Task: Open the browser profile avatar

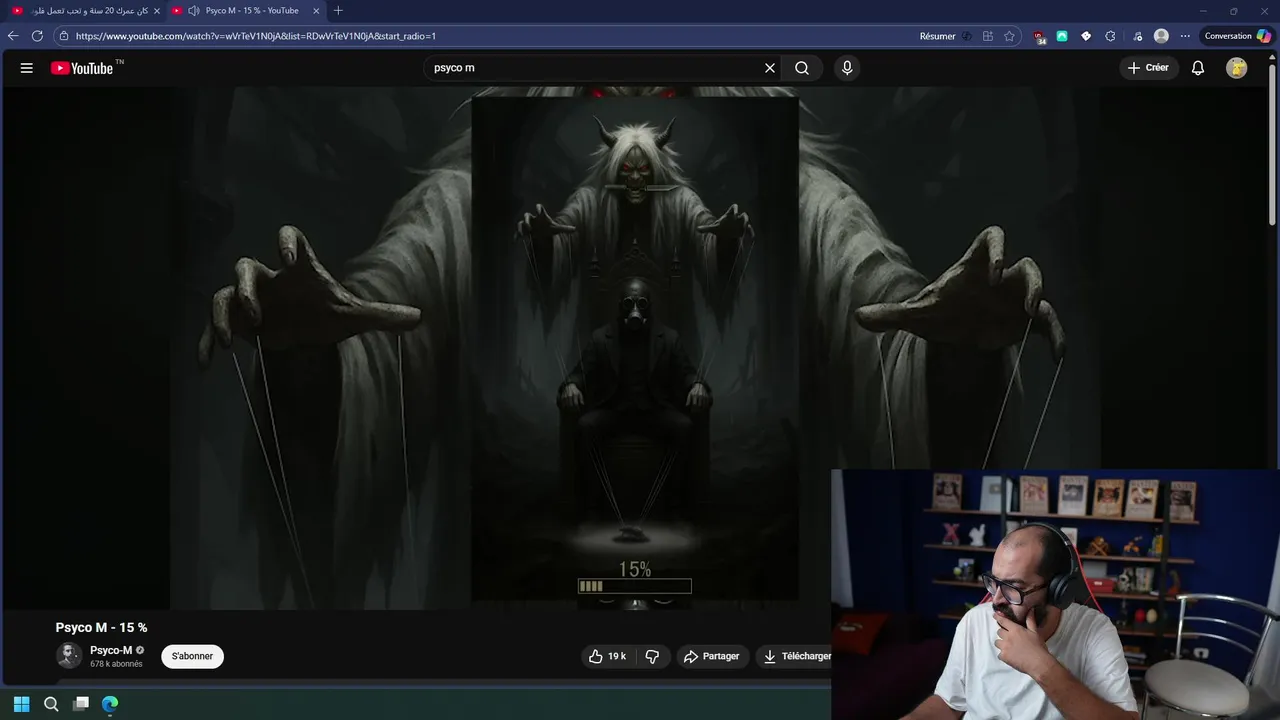Action: tap(1161, 36)
